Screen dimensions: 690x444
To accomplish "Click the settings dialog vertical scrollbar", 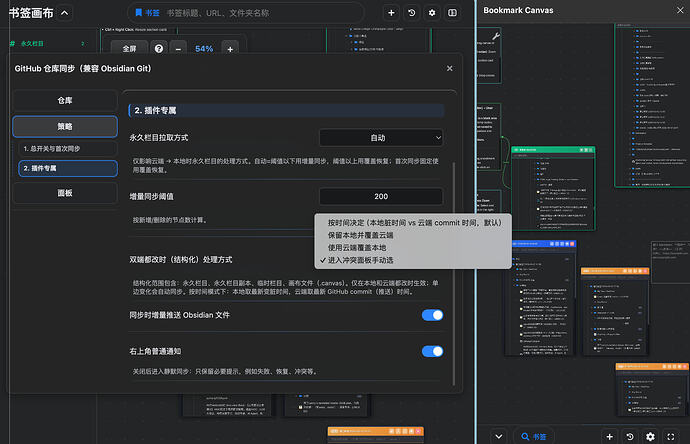I will (x=454, y=273).
